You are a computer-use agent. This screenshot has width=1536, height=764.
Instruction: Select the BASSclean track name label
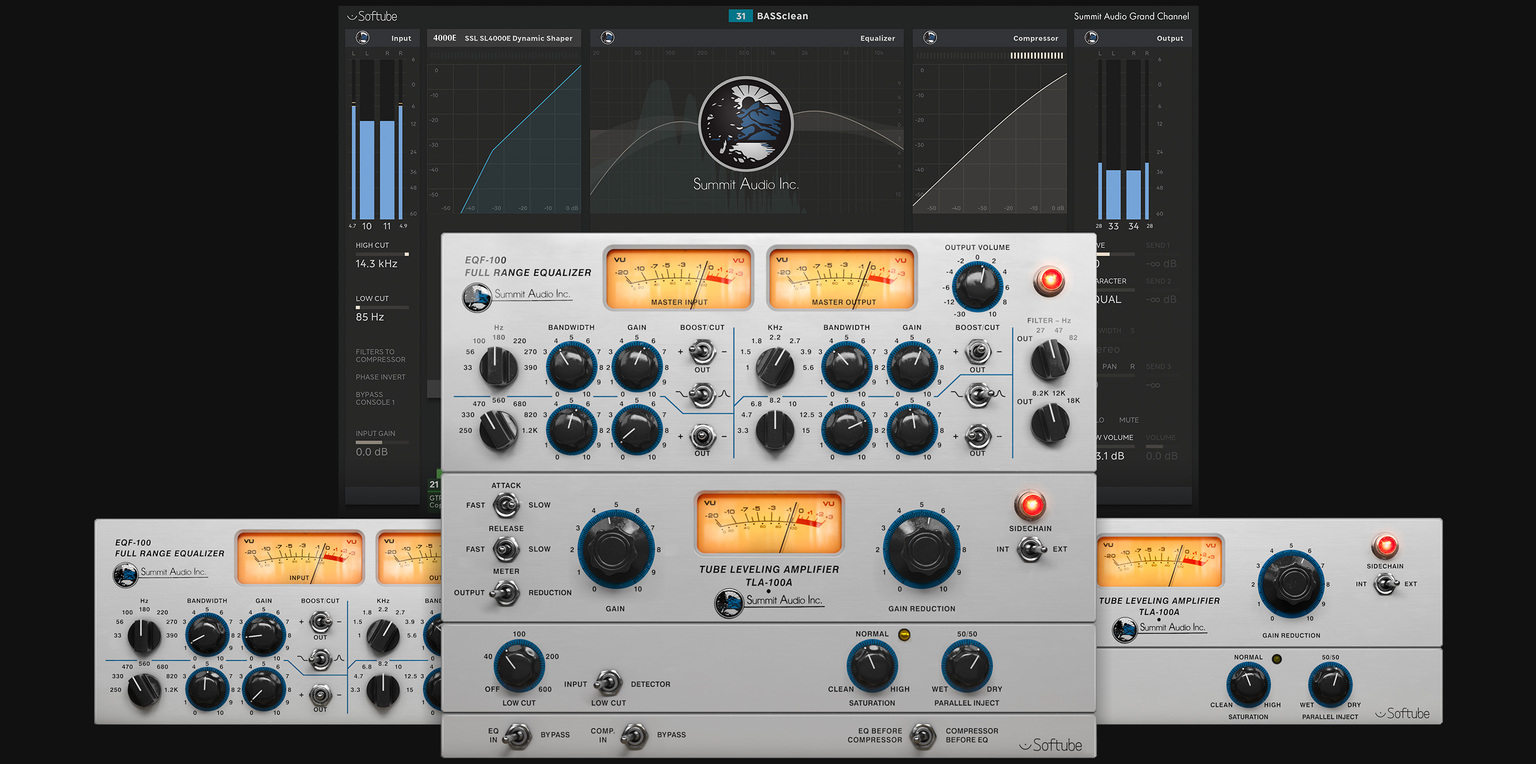pyautogui.click(x=783, y=16)
